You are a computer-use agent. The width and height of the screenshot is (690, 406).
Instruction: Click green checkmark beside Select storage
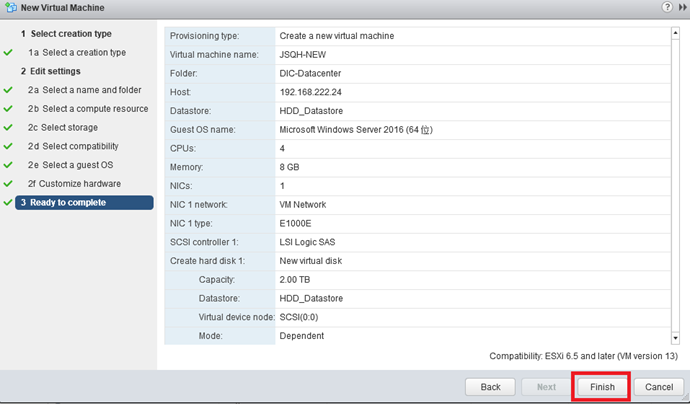point(8,128)
